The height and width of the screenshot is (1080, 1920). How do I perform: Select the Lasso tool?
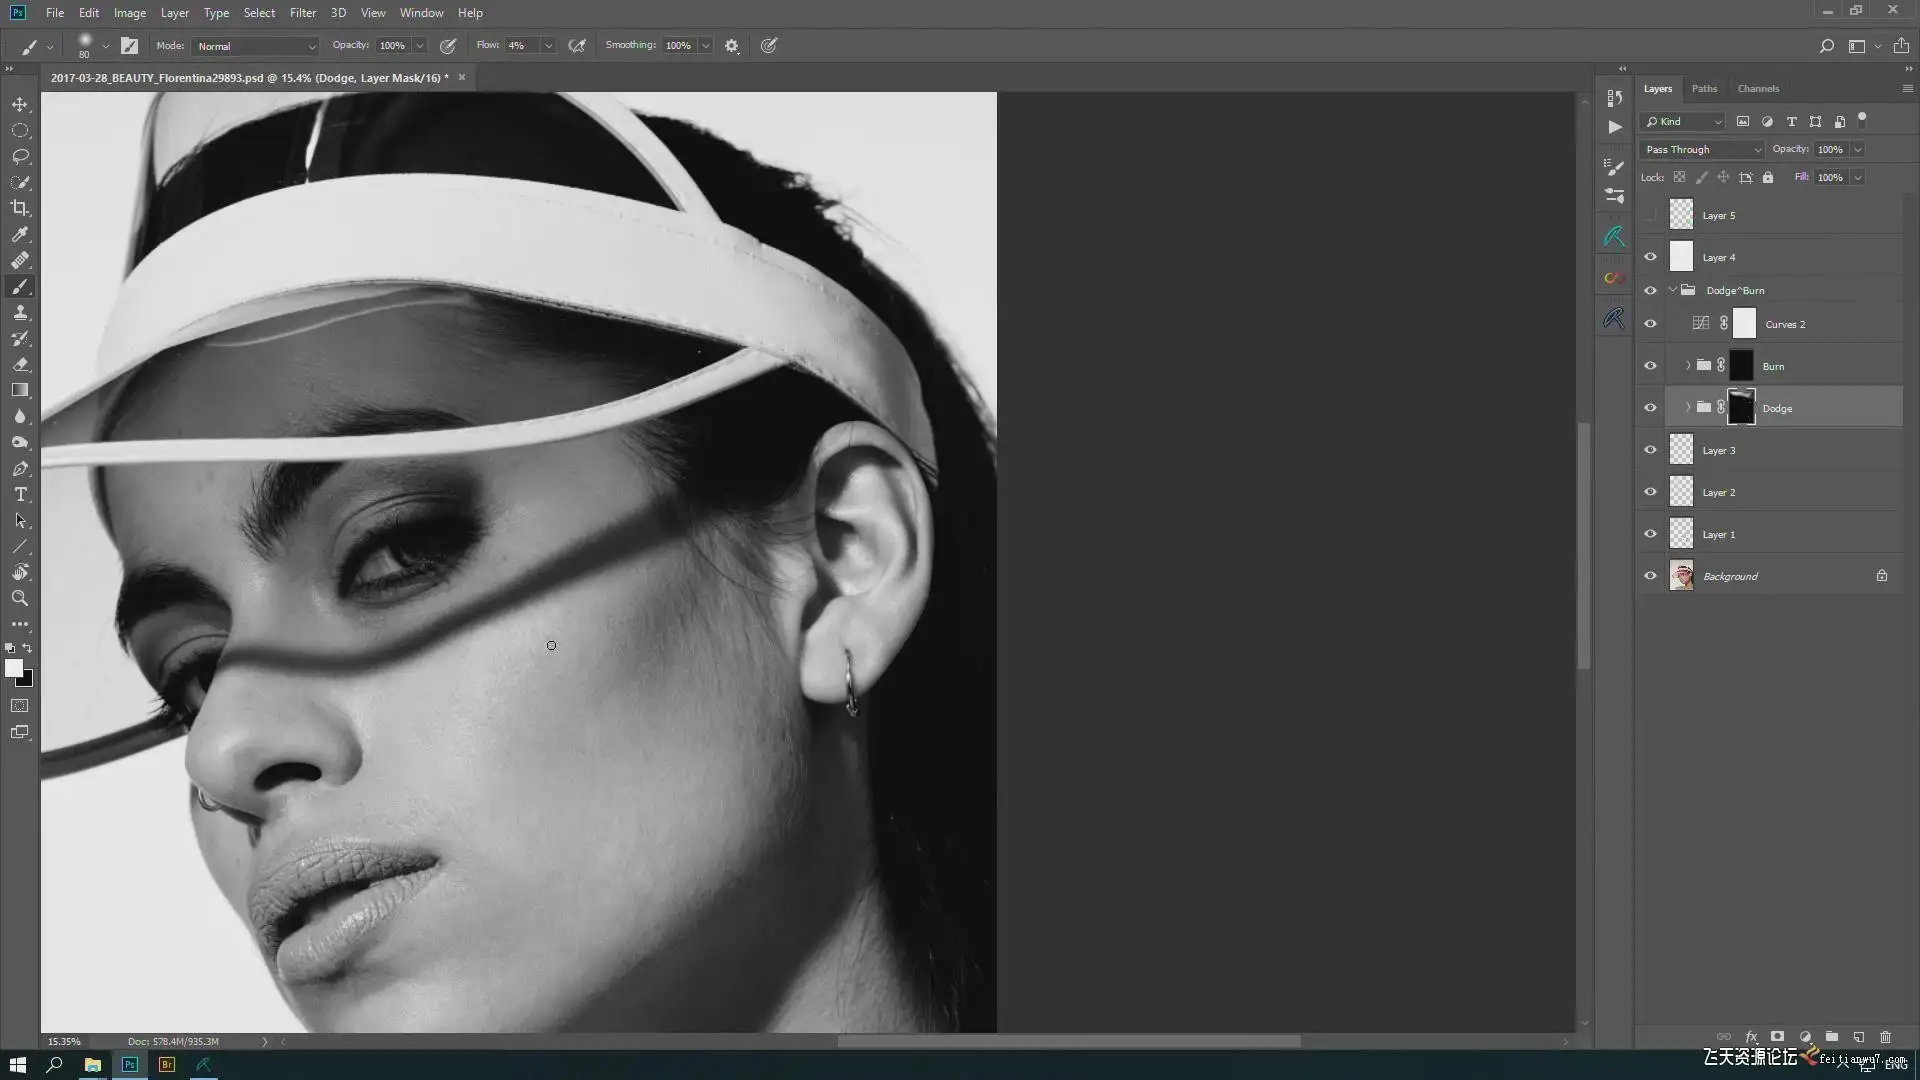[20, 156]
